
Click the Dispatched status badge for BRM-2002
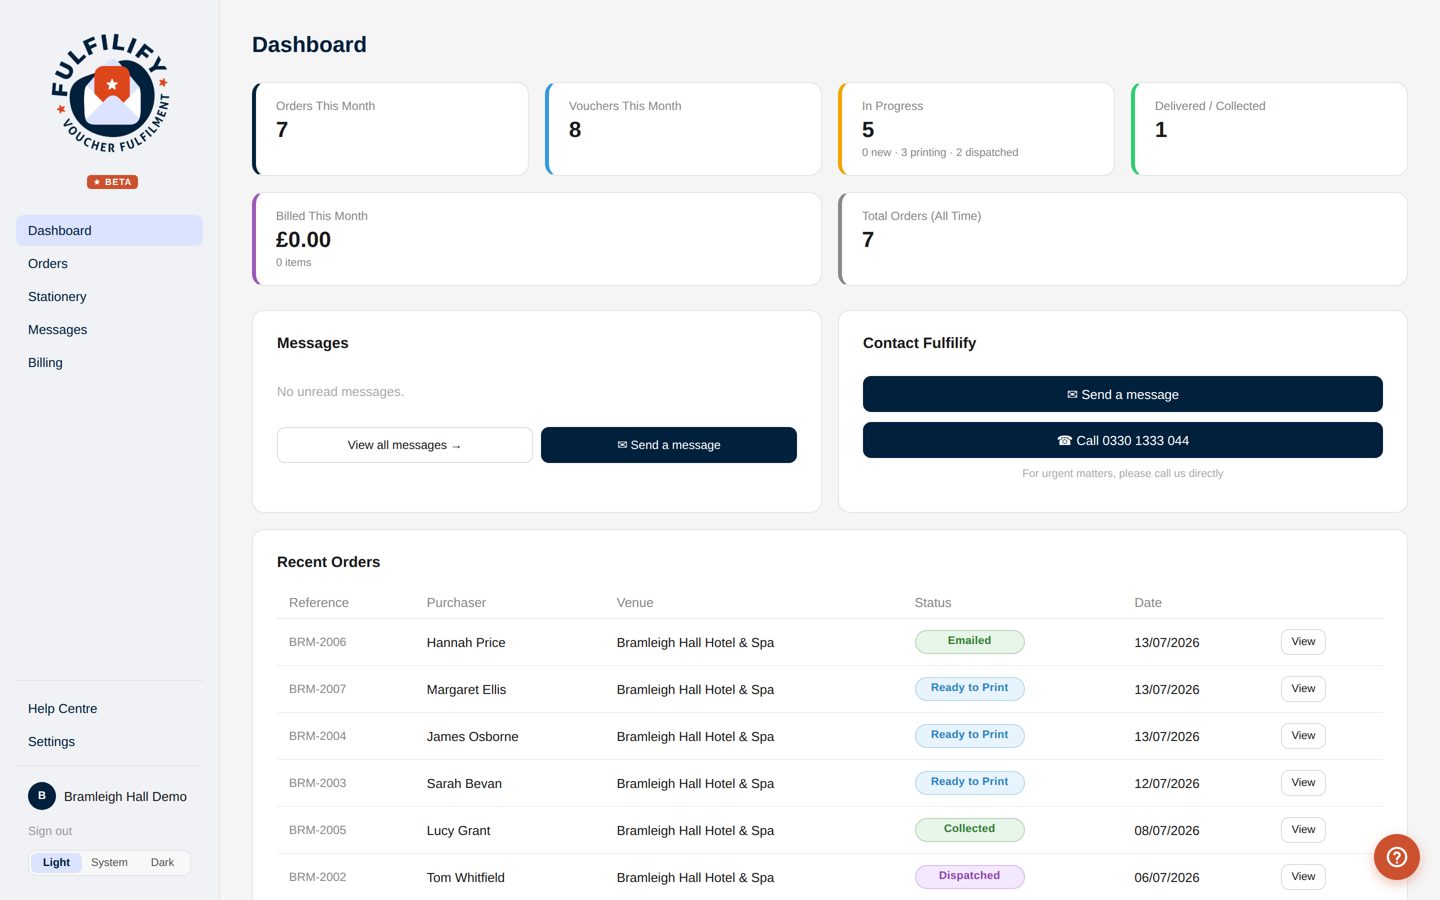coord(970,877)
